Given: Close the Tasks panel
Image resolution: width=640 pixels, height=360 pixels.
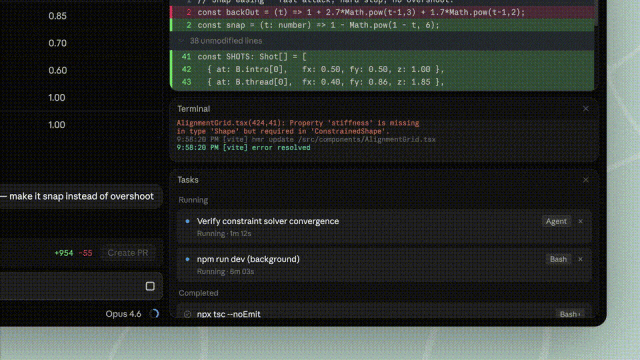Looking at the screenshot, I should [586, 180].
